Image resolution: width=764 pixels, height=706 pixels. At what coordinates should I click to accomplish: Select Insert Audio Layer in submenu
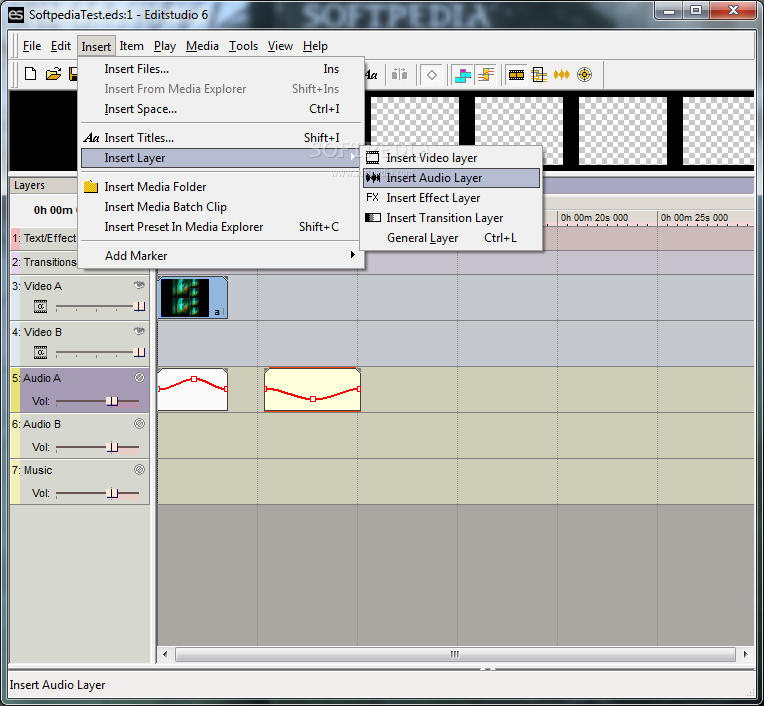coord(451,178)
